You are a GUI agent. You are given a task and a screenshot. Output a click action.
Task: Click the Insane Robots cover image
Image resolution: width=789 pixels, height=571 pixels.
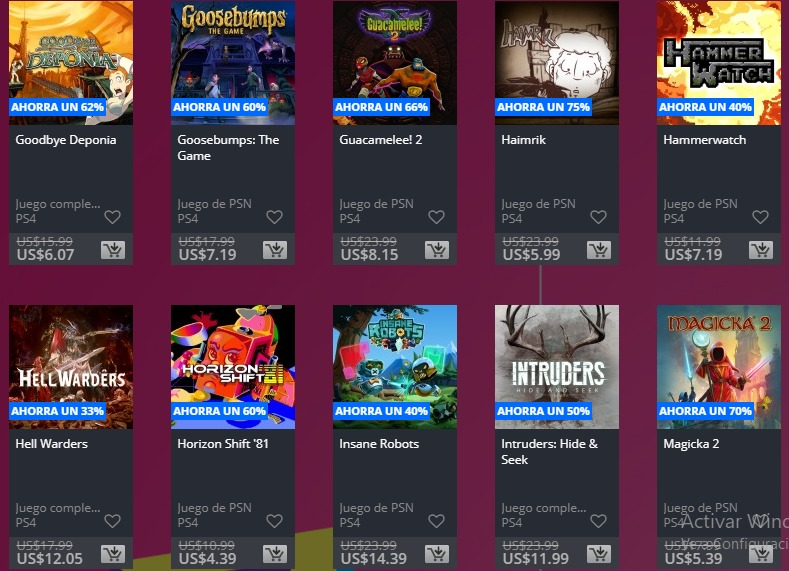[395, 367]
